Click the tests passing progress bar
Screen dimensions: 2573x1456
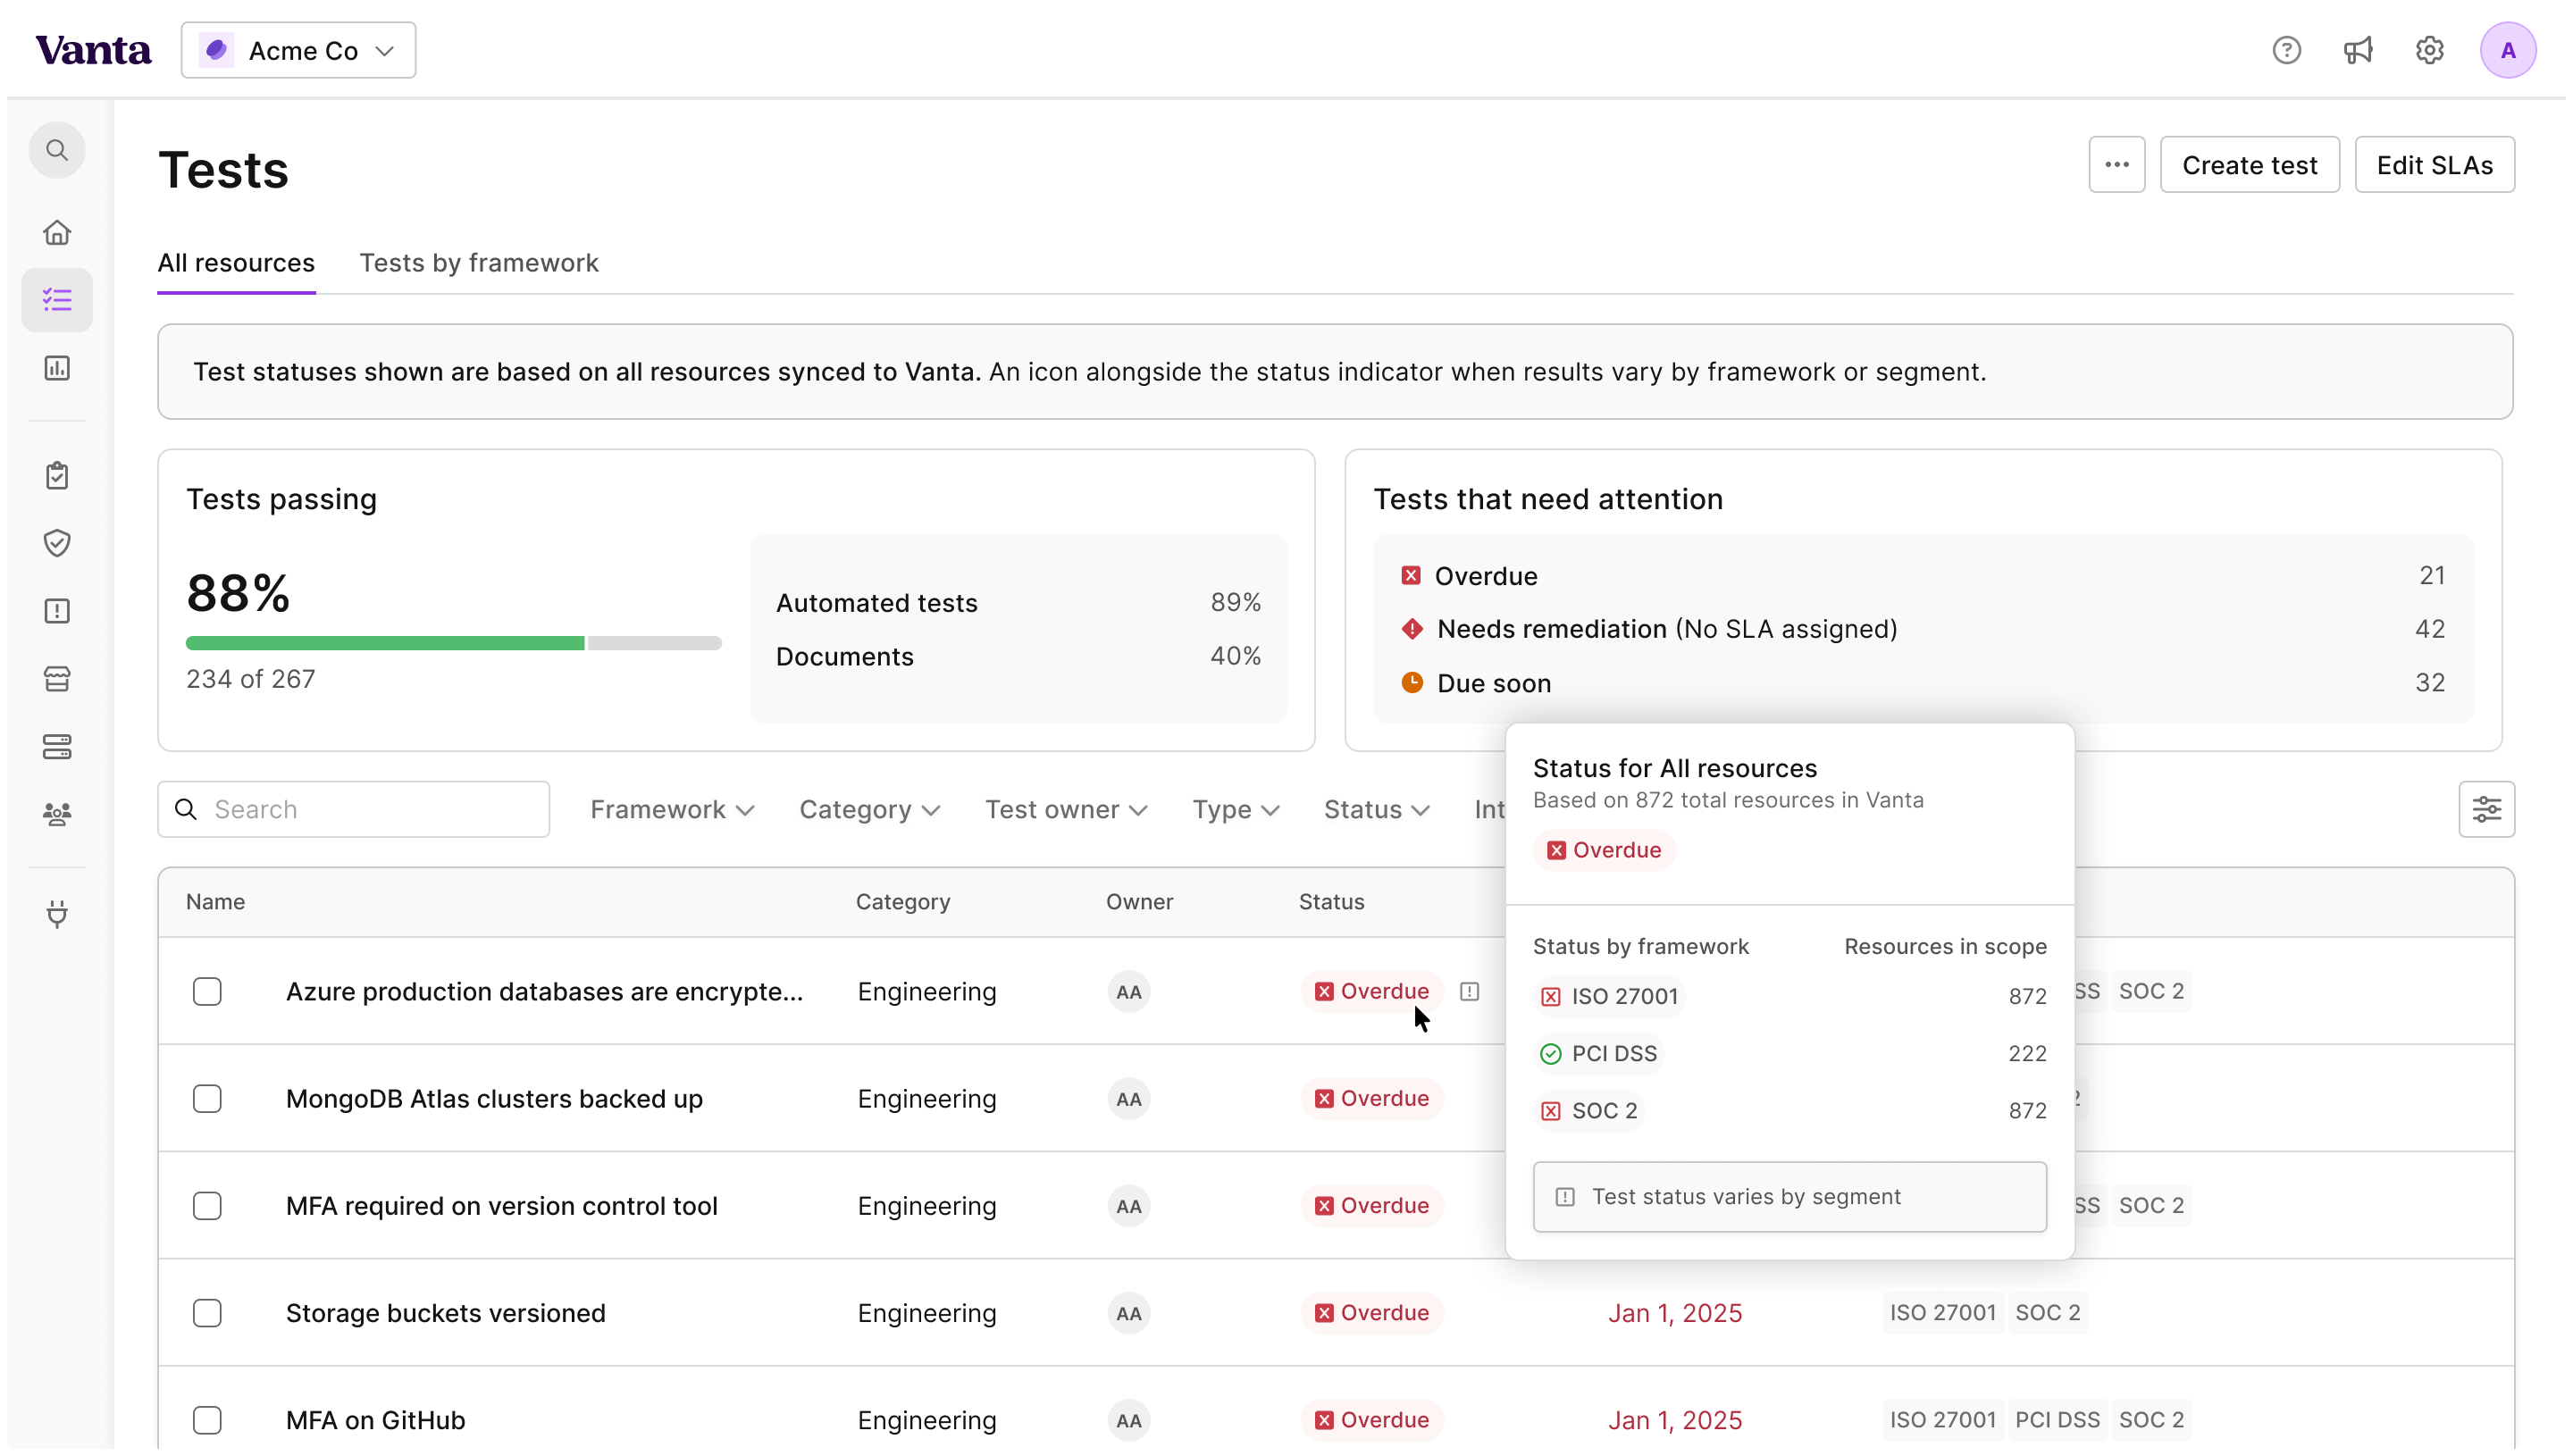pyautogui.click(x=453, y=643)
